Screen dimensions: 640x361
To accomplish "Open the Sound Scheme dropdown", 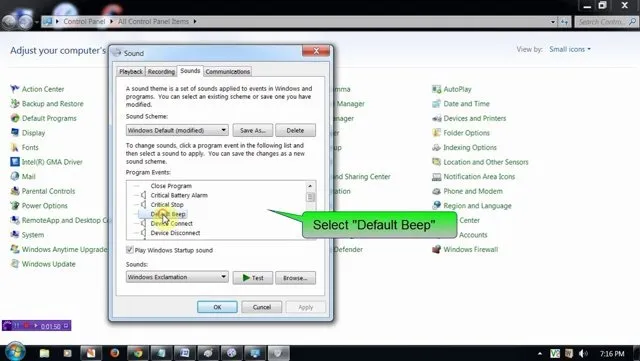I will 177,130.
